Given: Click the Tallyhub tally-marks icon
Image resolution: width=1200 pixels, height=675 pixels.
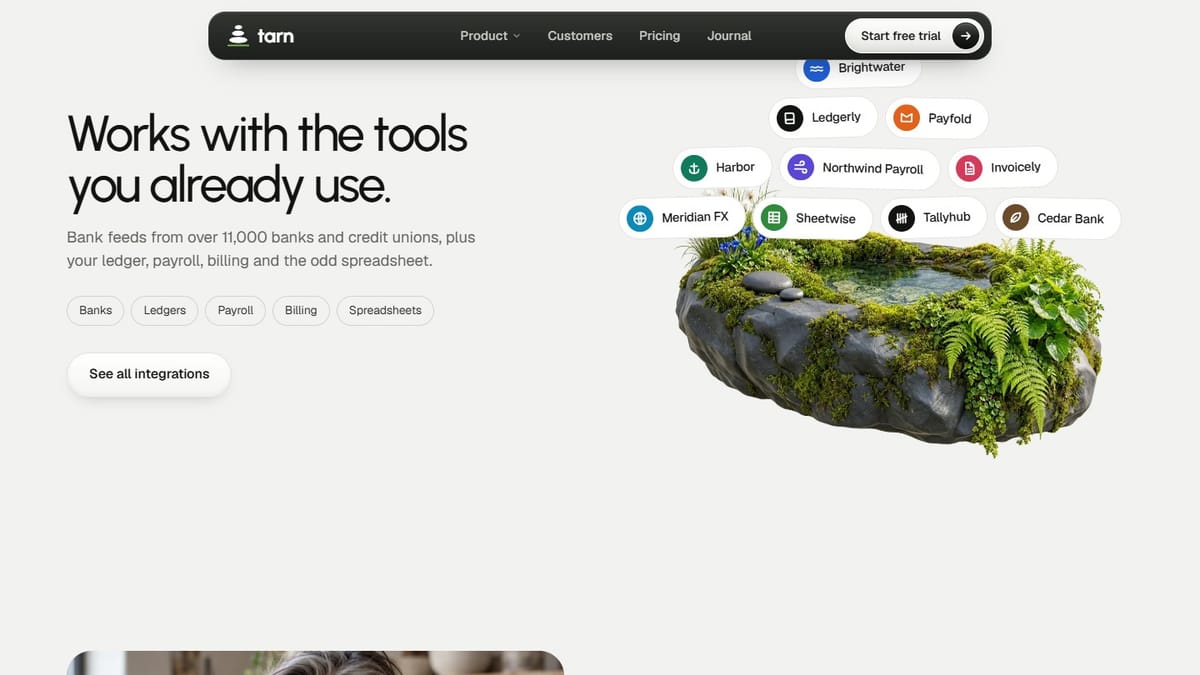Looking at the screenshot, I should [x=901, y=218].
